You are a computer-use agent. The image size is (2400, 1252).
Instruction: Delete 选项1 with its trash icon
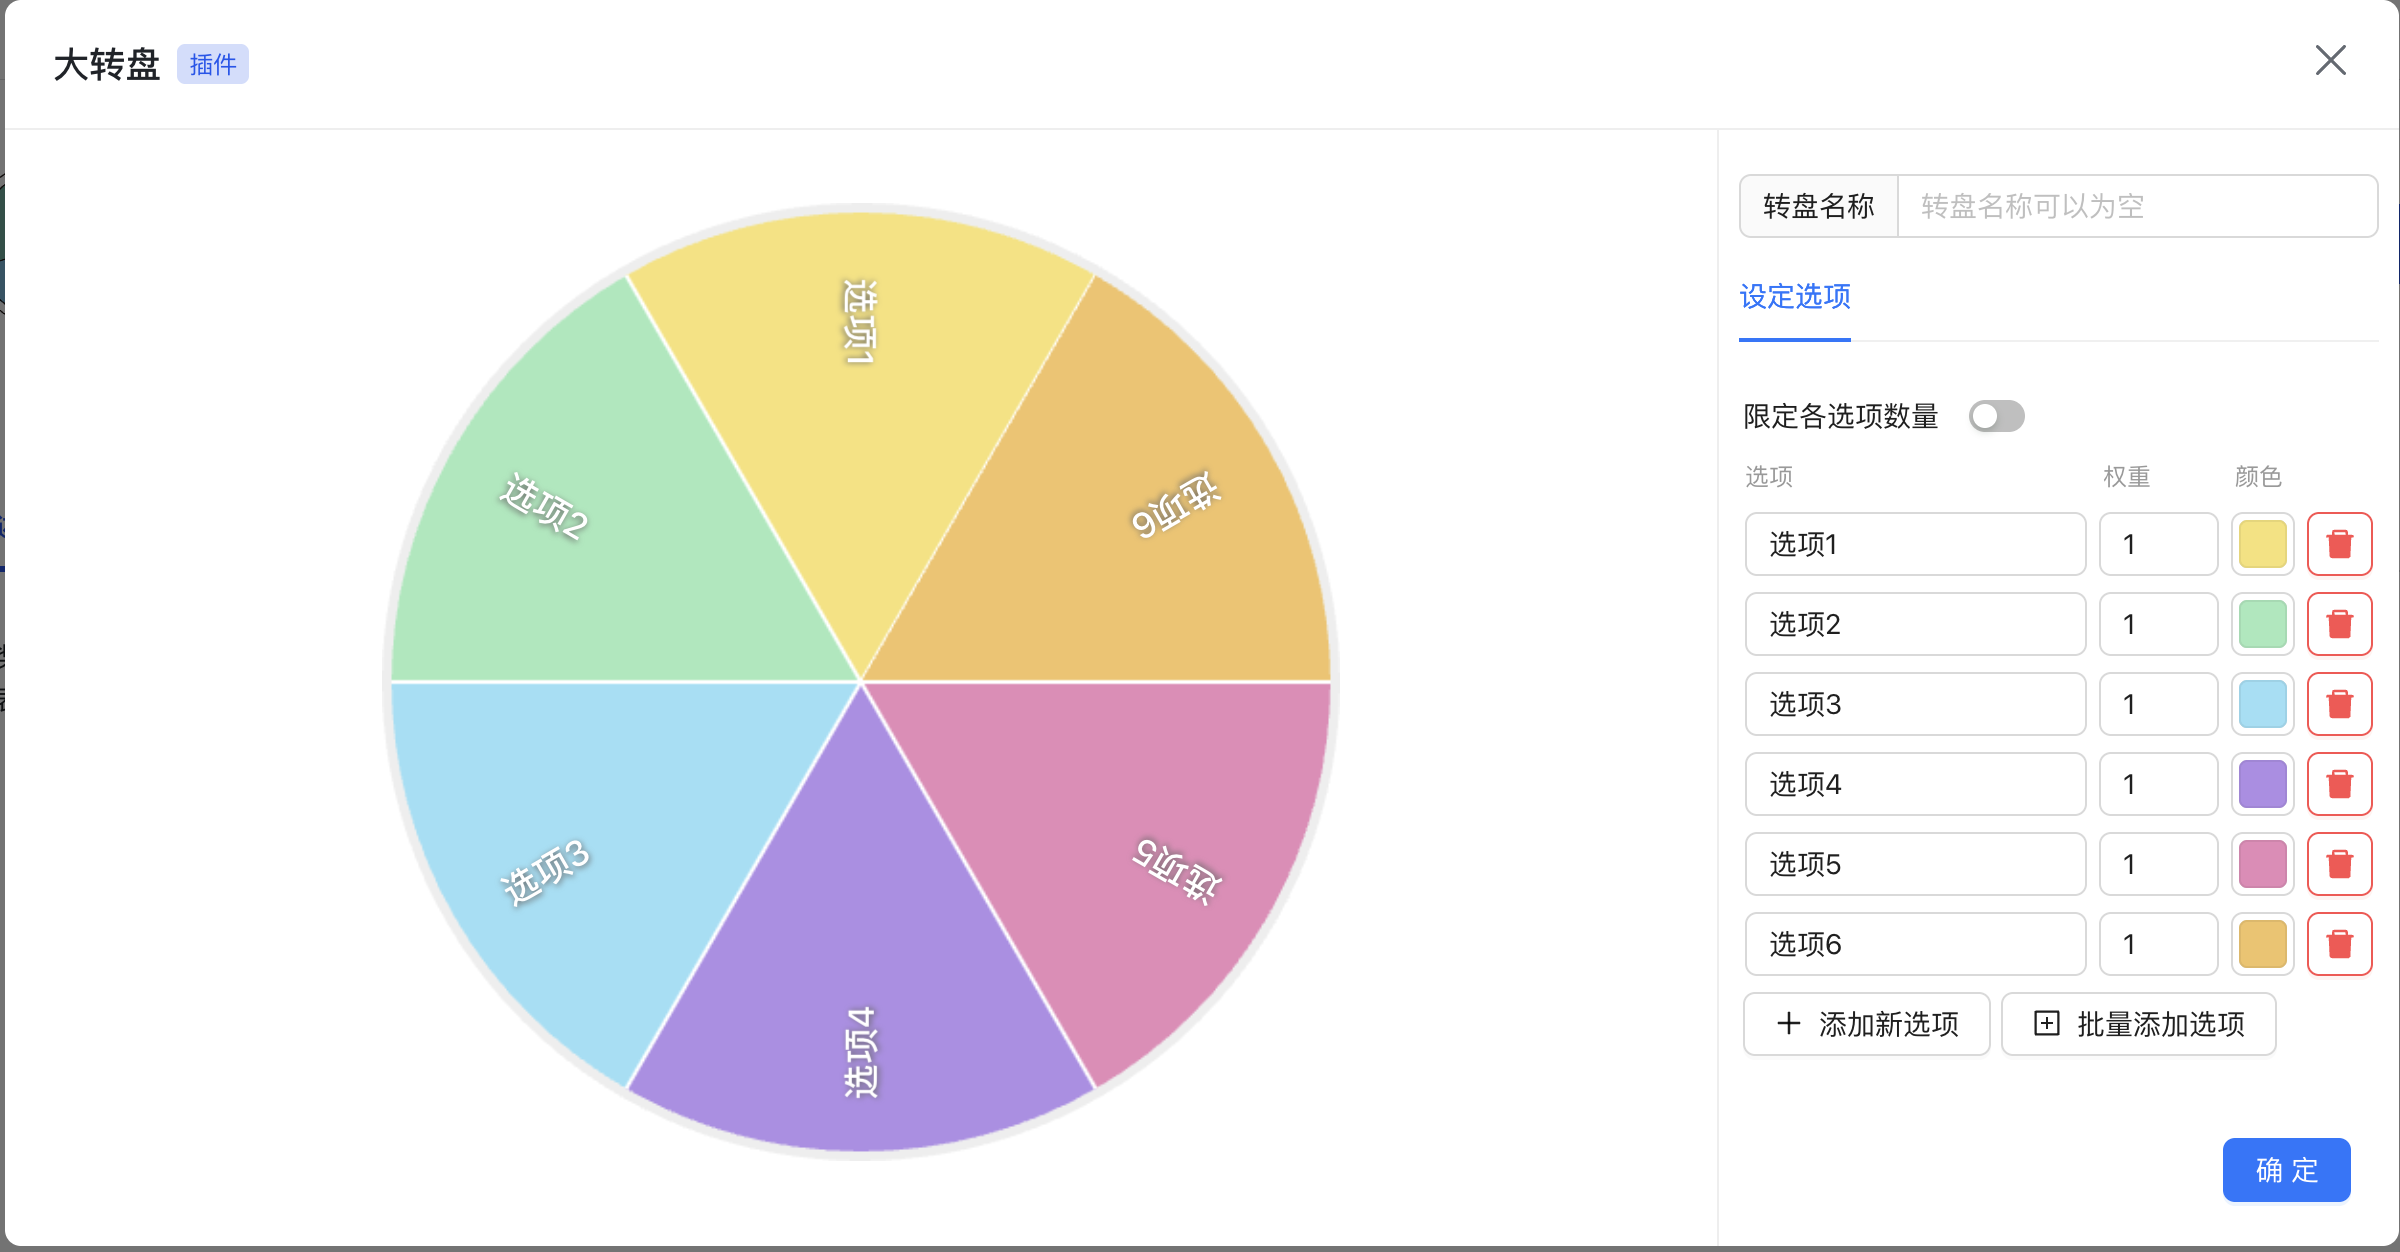[x=2339, y=544]
